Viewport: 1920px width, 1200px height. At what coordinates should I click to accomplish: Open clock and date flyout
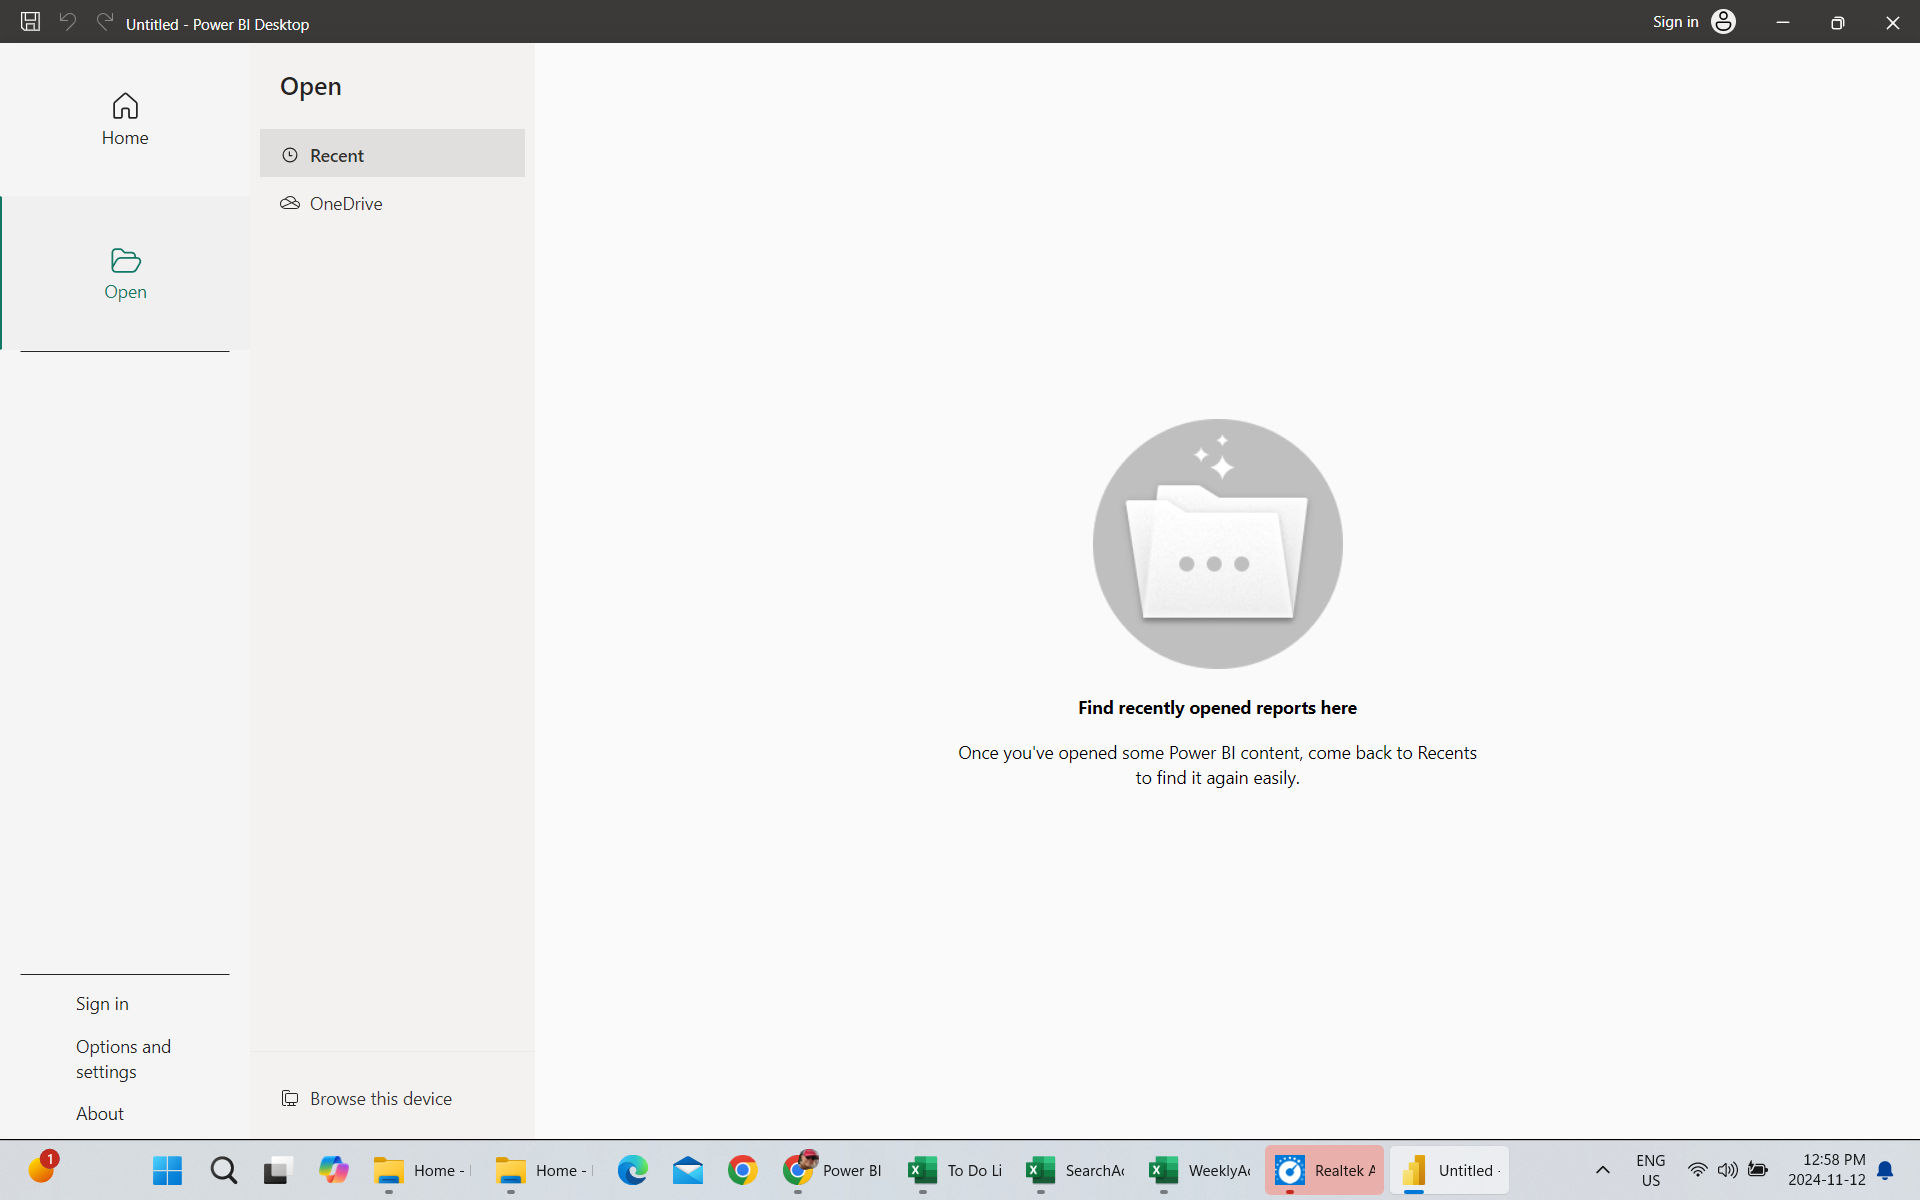[x=1827, y=1170]
